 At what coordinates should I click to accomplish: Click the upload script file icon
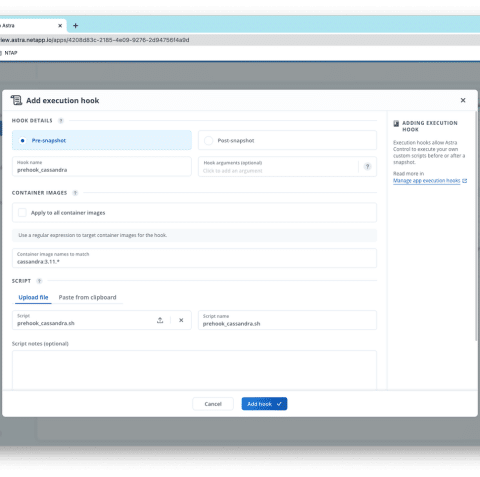click(160, 320)
